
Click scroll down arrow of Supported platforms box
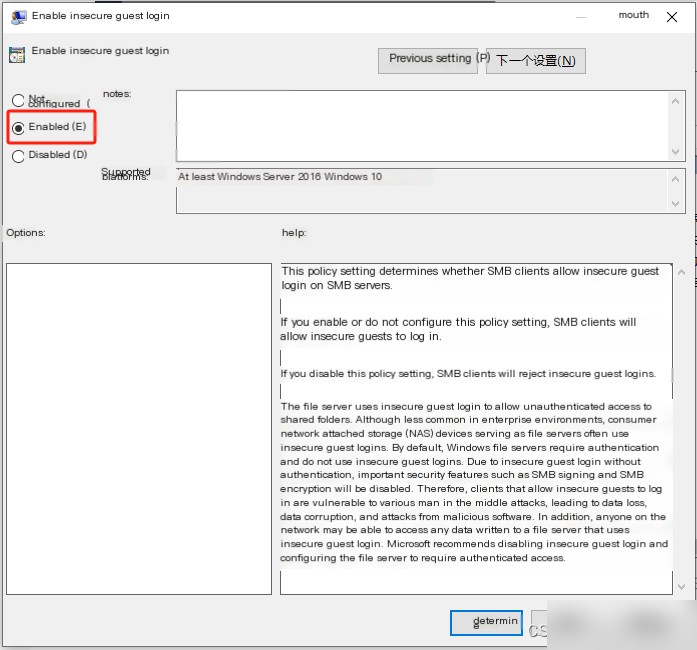(676, 204)
